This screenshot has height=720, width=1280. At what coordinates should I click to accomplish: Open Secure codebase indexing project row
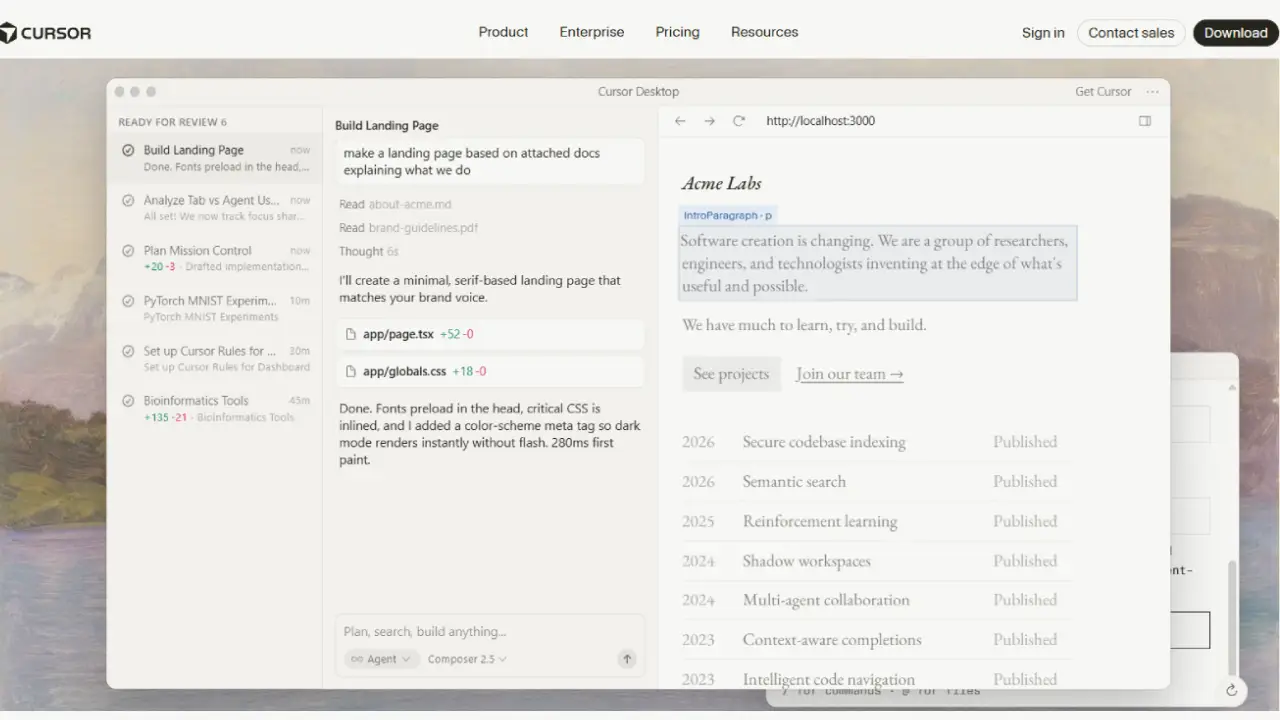coord(877,442)
